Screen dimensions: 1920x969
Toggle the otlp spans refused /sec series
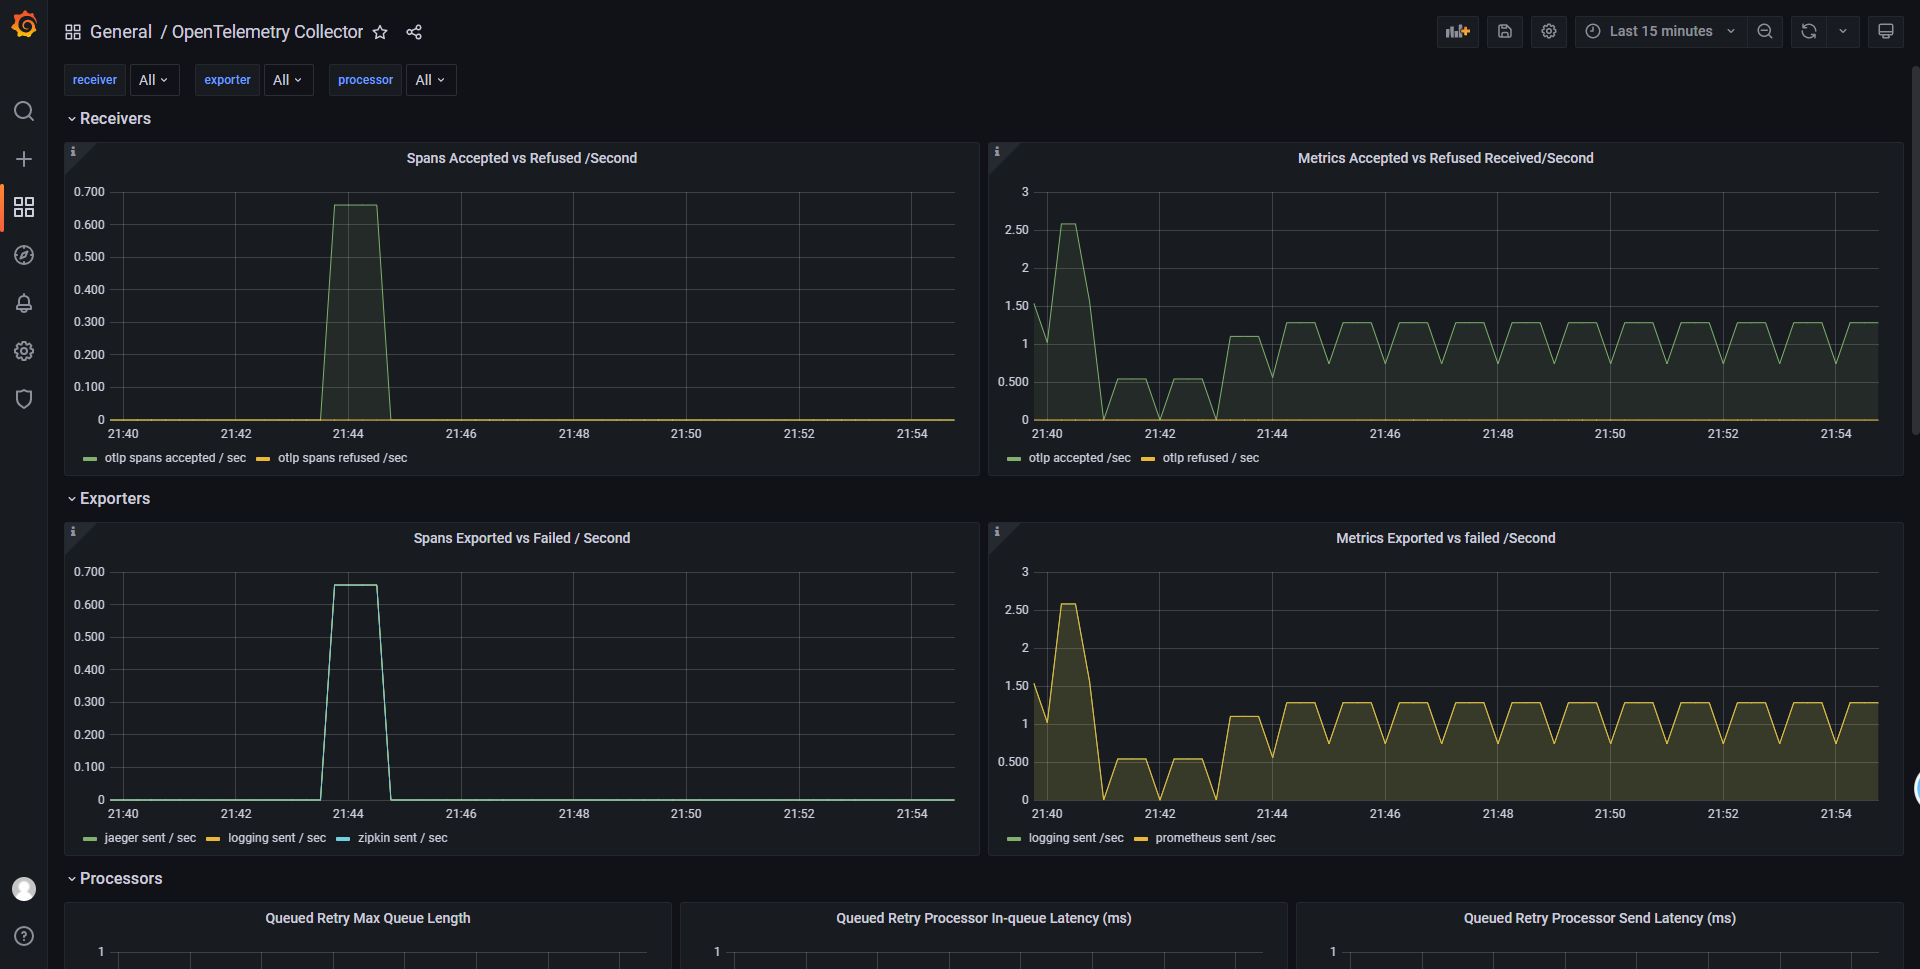342,458
